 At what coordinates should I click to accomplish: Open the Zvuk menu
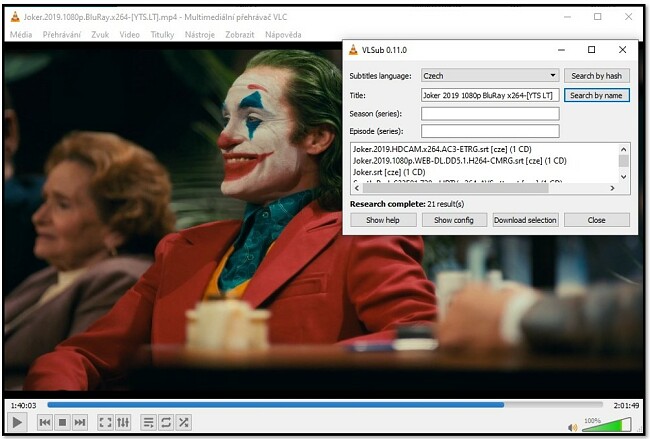pyautogui.click(x=100, y=35)
